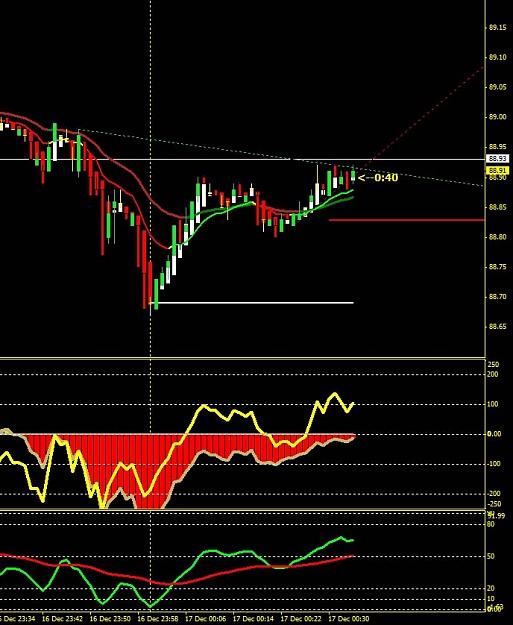Click the 0.00 level of the red histogram panel

(494, 434)
